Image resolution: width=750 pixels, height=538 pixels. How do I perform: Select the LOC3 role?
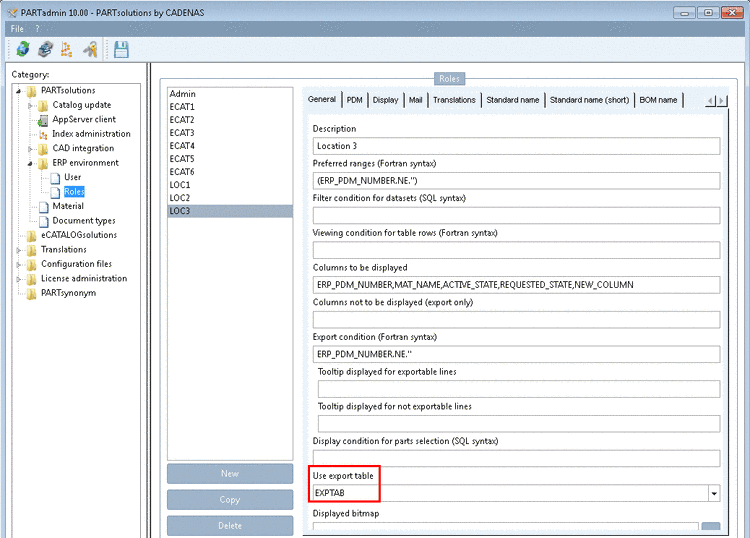click(230, 211)
